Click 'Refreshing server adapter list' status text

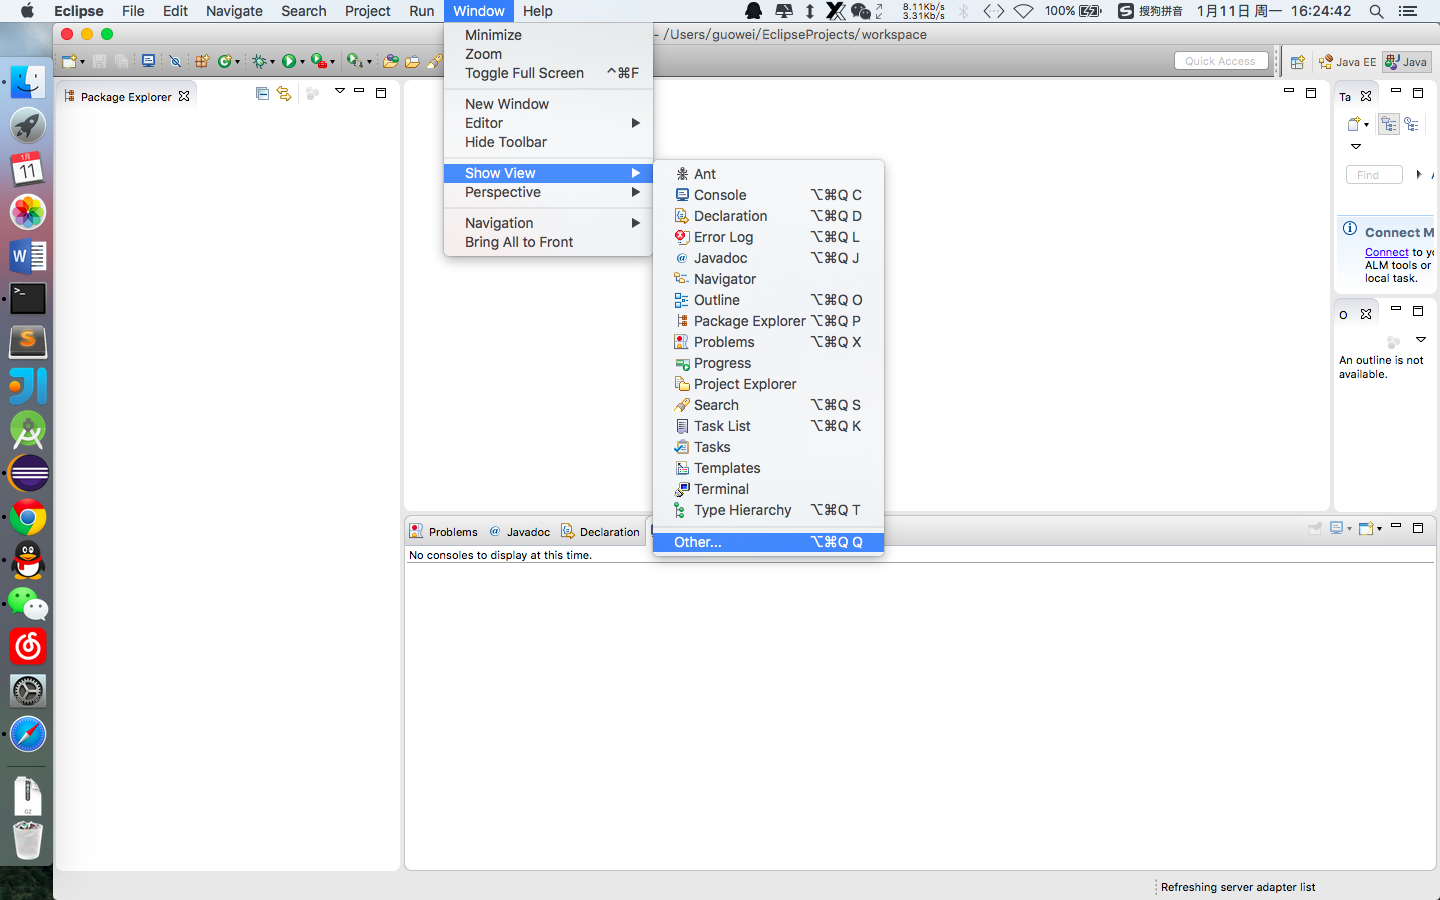(1238, 887)
